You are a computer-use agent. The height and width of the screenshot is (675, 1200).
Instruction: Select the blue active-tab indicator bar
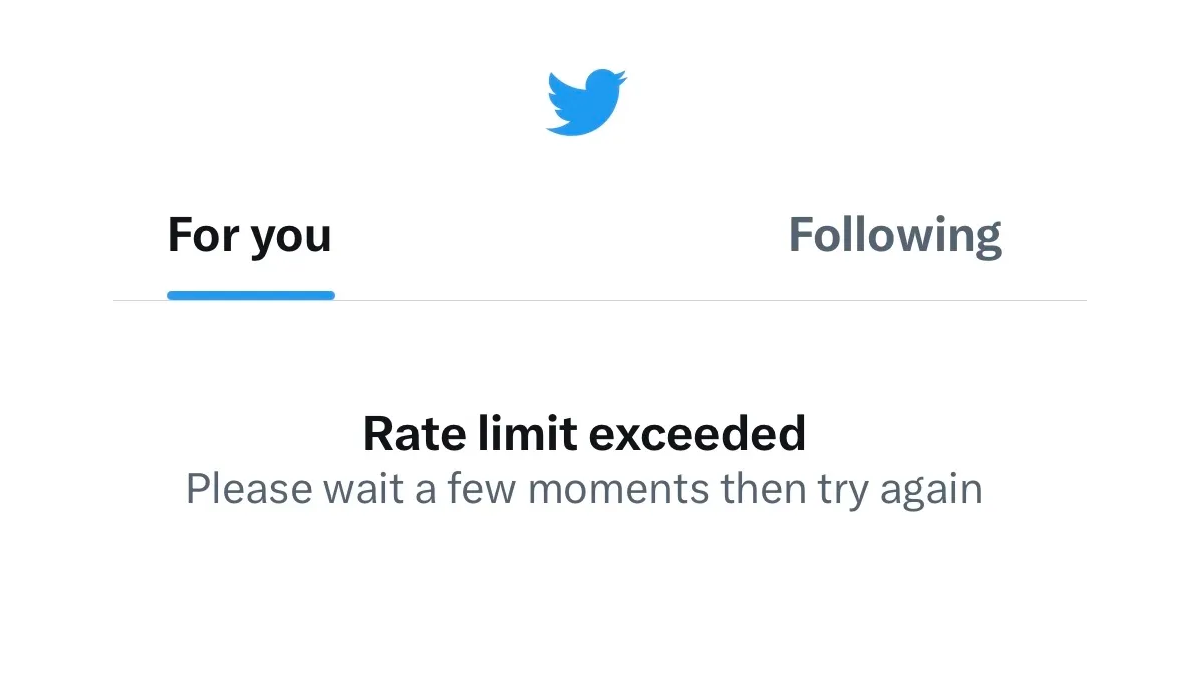pyautogui.click(x=250, y=293)
